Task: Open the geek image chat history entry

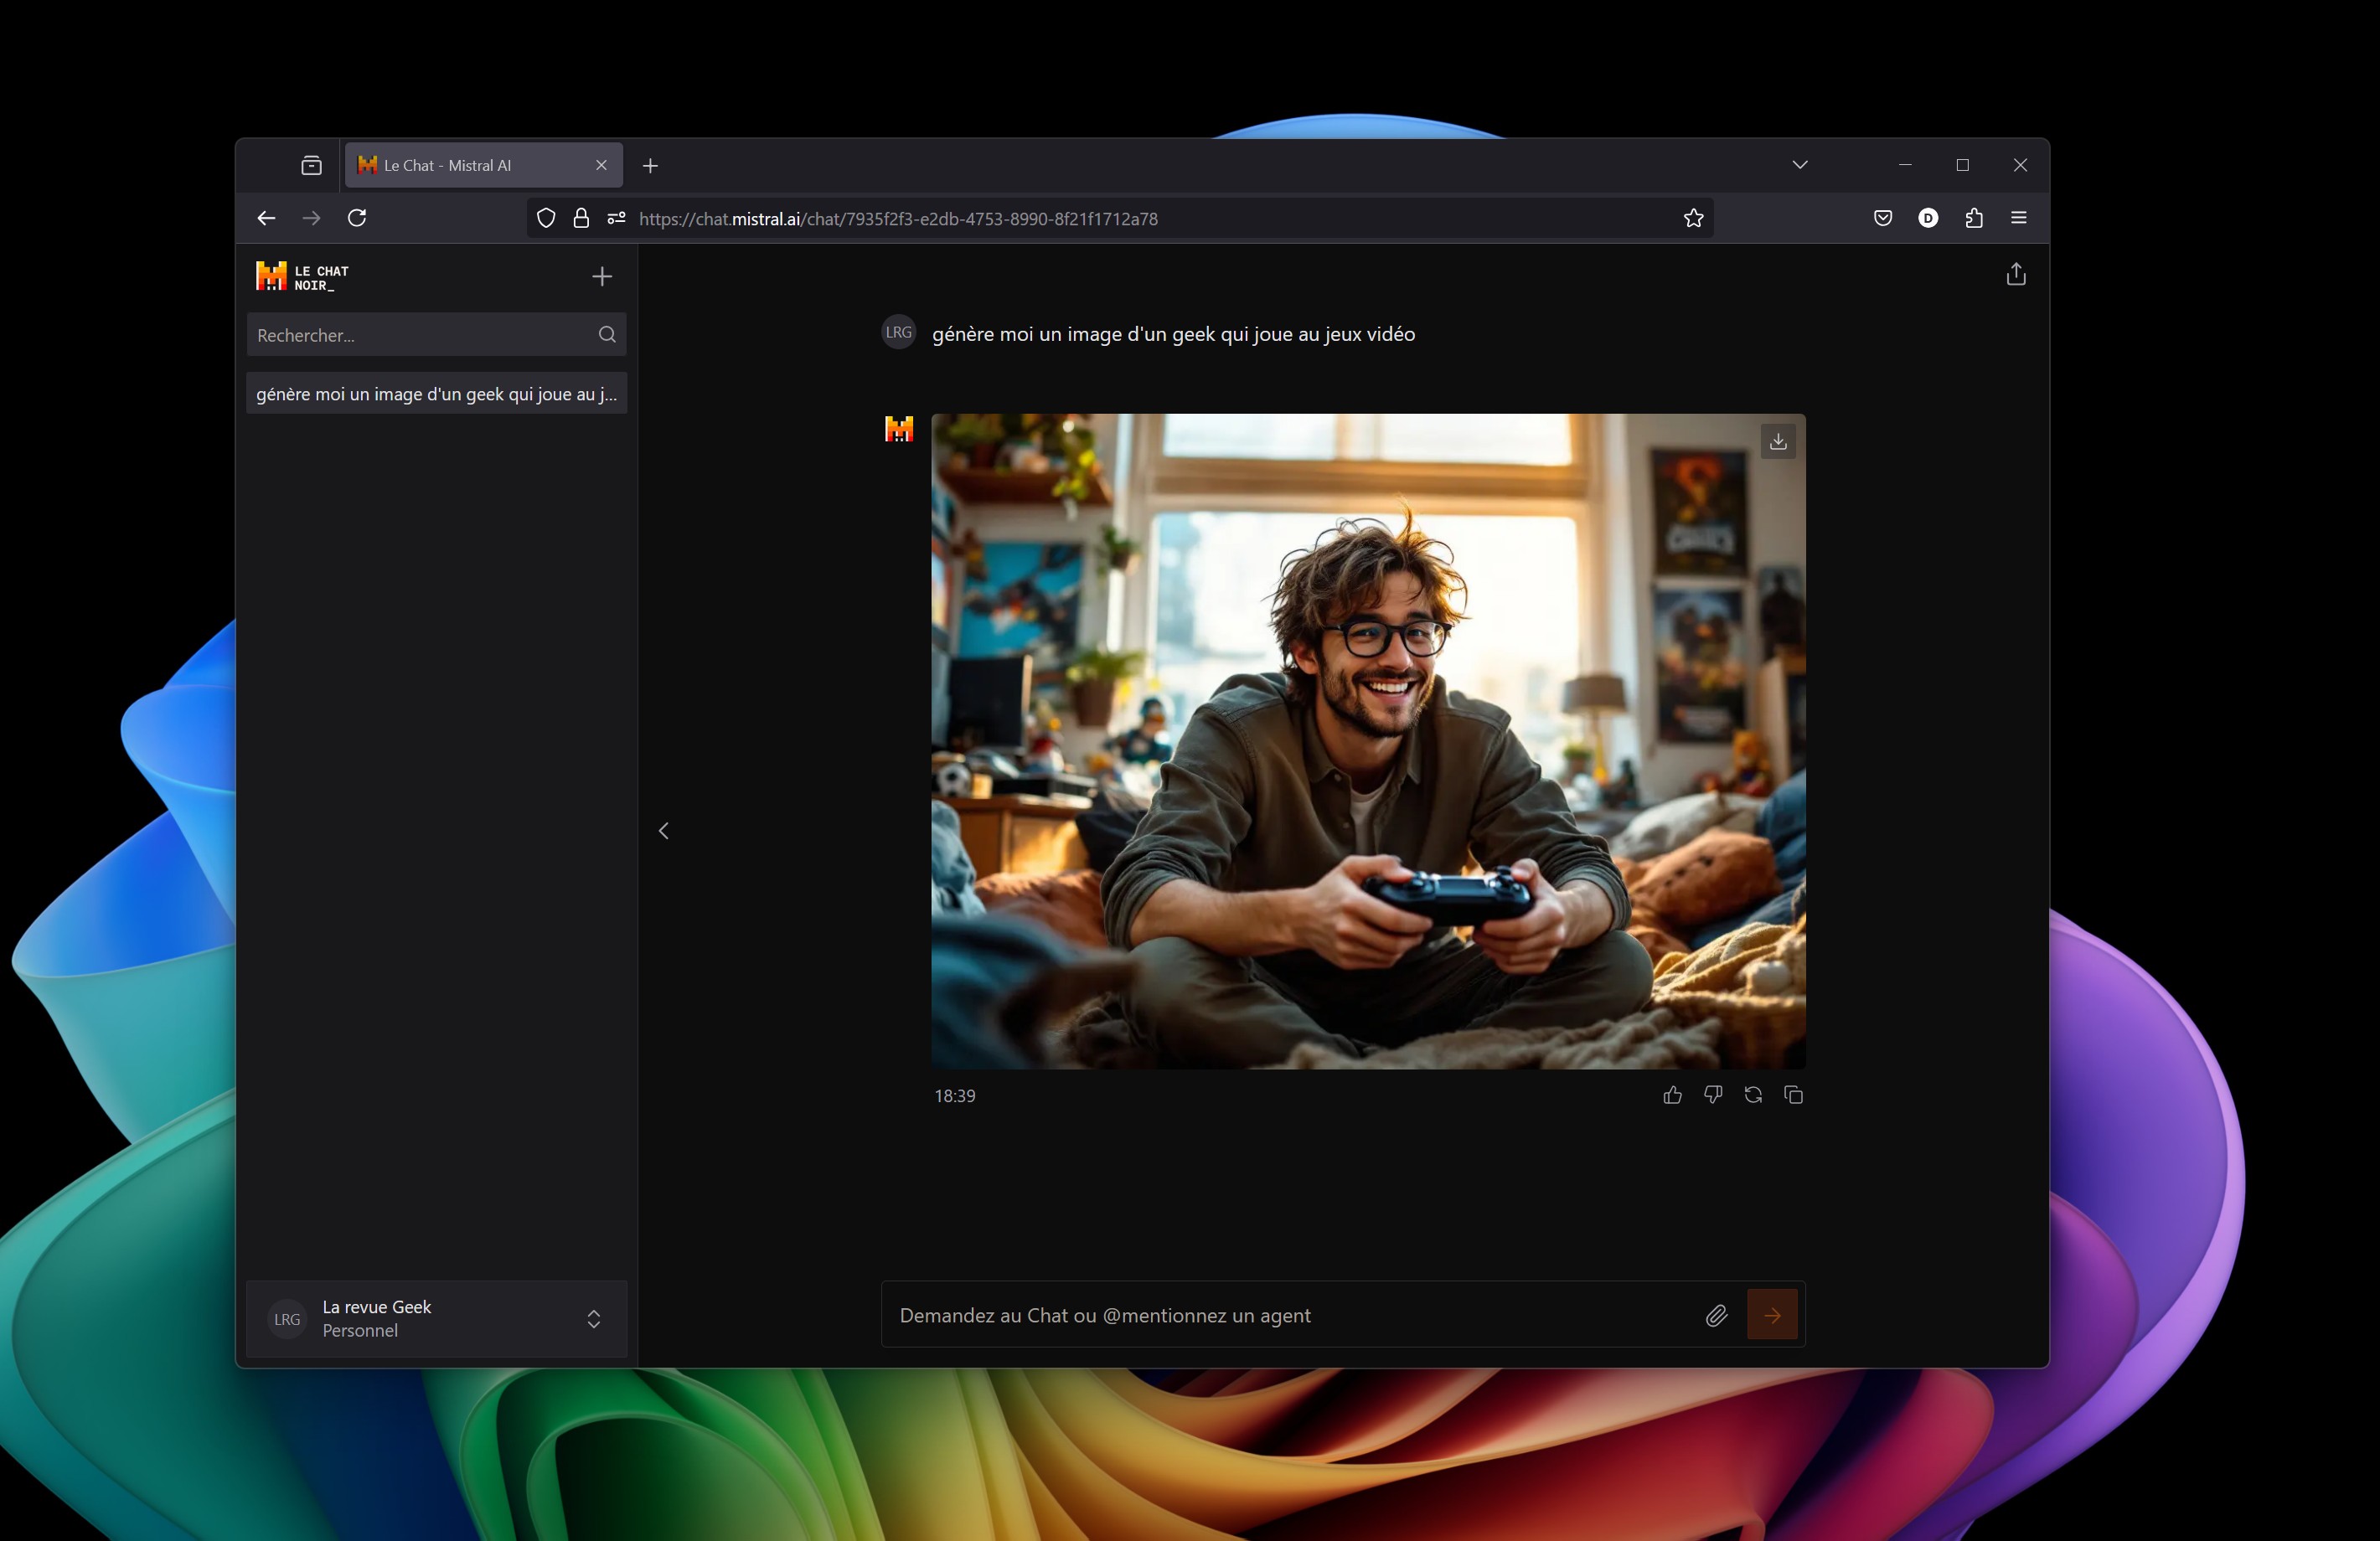Action: (436, 394)
